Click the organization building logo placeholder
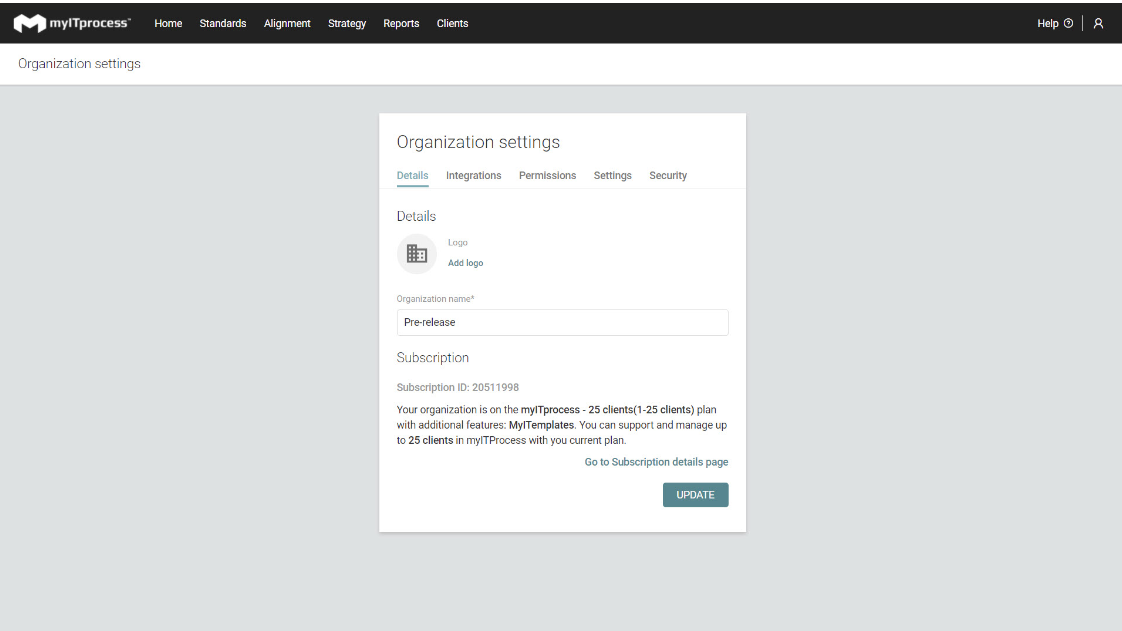The width and height of the screenshot is (1122, 631). coord(416,253)
